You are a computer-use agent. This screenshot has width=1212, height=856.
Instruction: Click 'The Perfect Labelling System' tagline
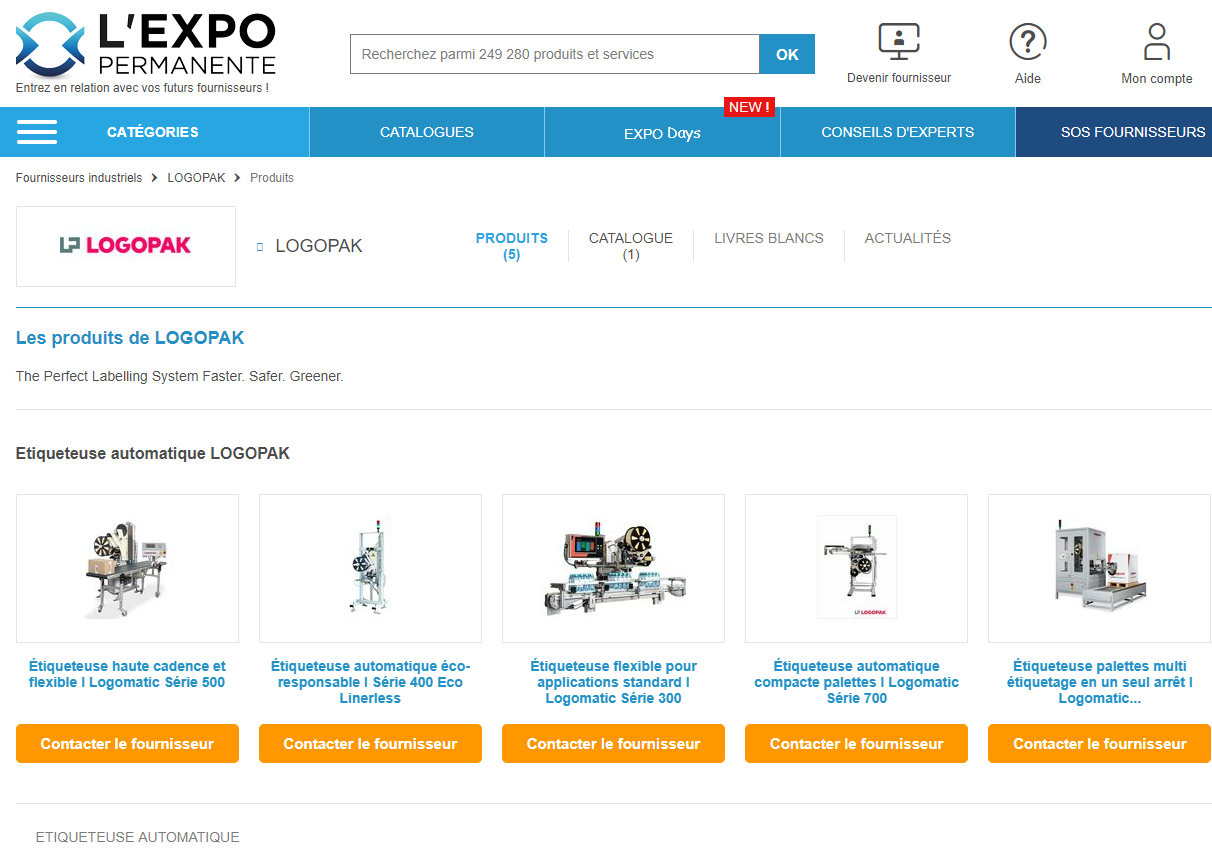click(180, 377)
